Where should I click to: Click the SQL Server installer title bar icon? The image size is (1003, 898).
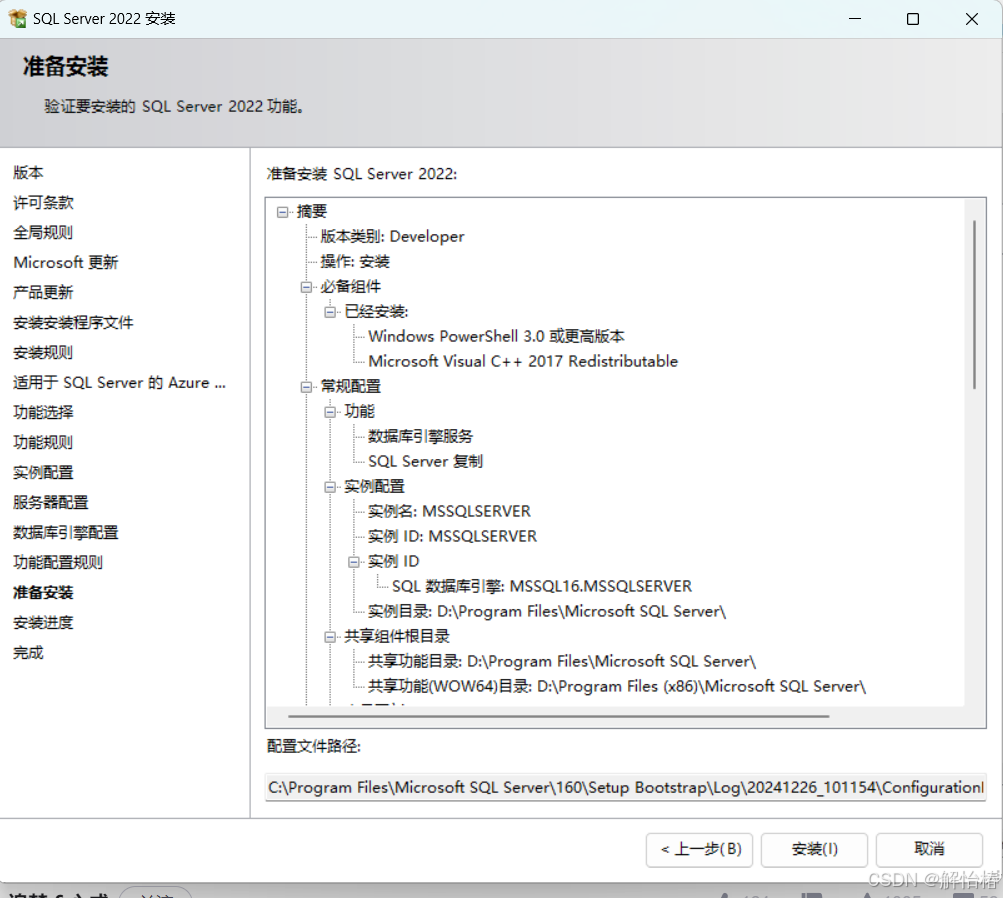(x=17, y=19)
